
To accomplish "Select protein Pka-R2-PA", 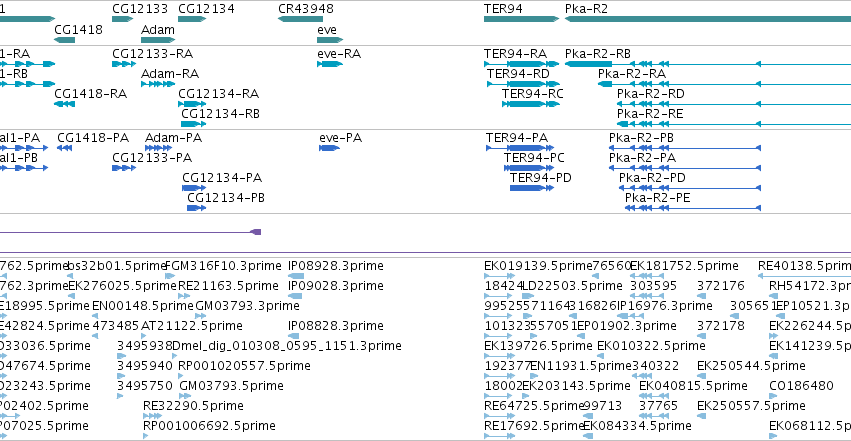I will tap(685, 168).
